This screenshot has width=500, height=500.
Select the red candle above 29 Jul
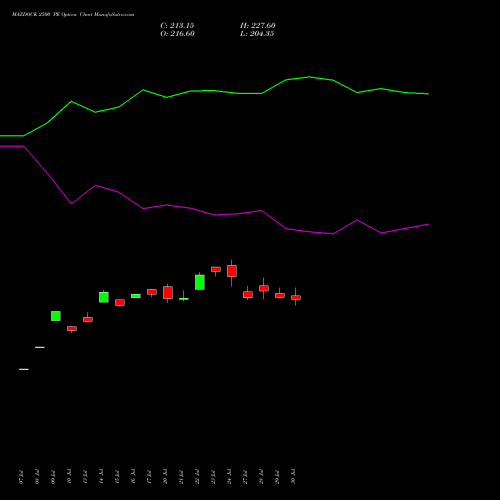click(x=280, y=295)
